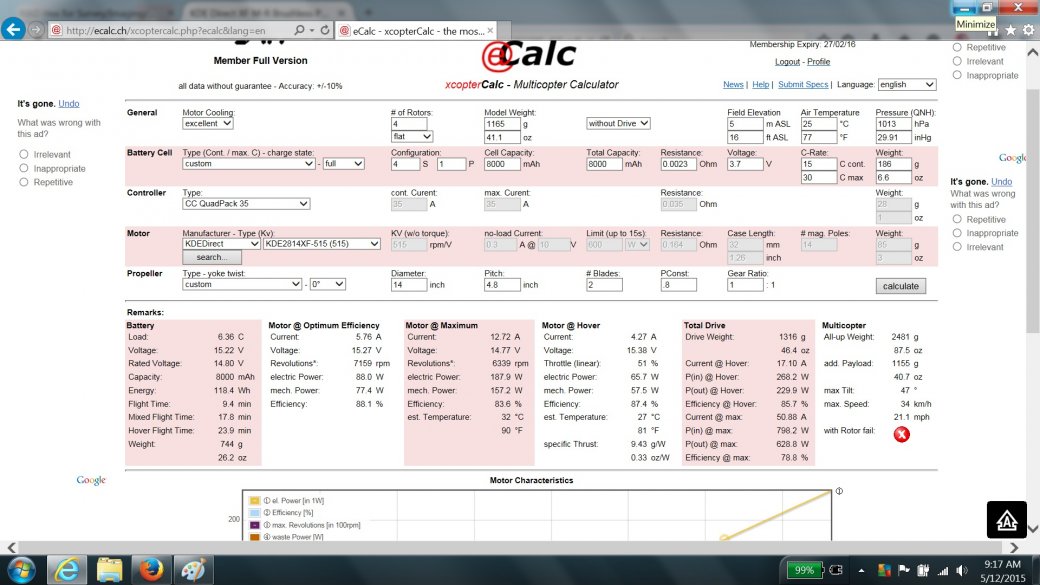The height and width of the screenshot is (585, 1040).
Task: Click Undo in the left ad panel
Action: (68, 103)
